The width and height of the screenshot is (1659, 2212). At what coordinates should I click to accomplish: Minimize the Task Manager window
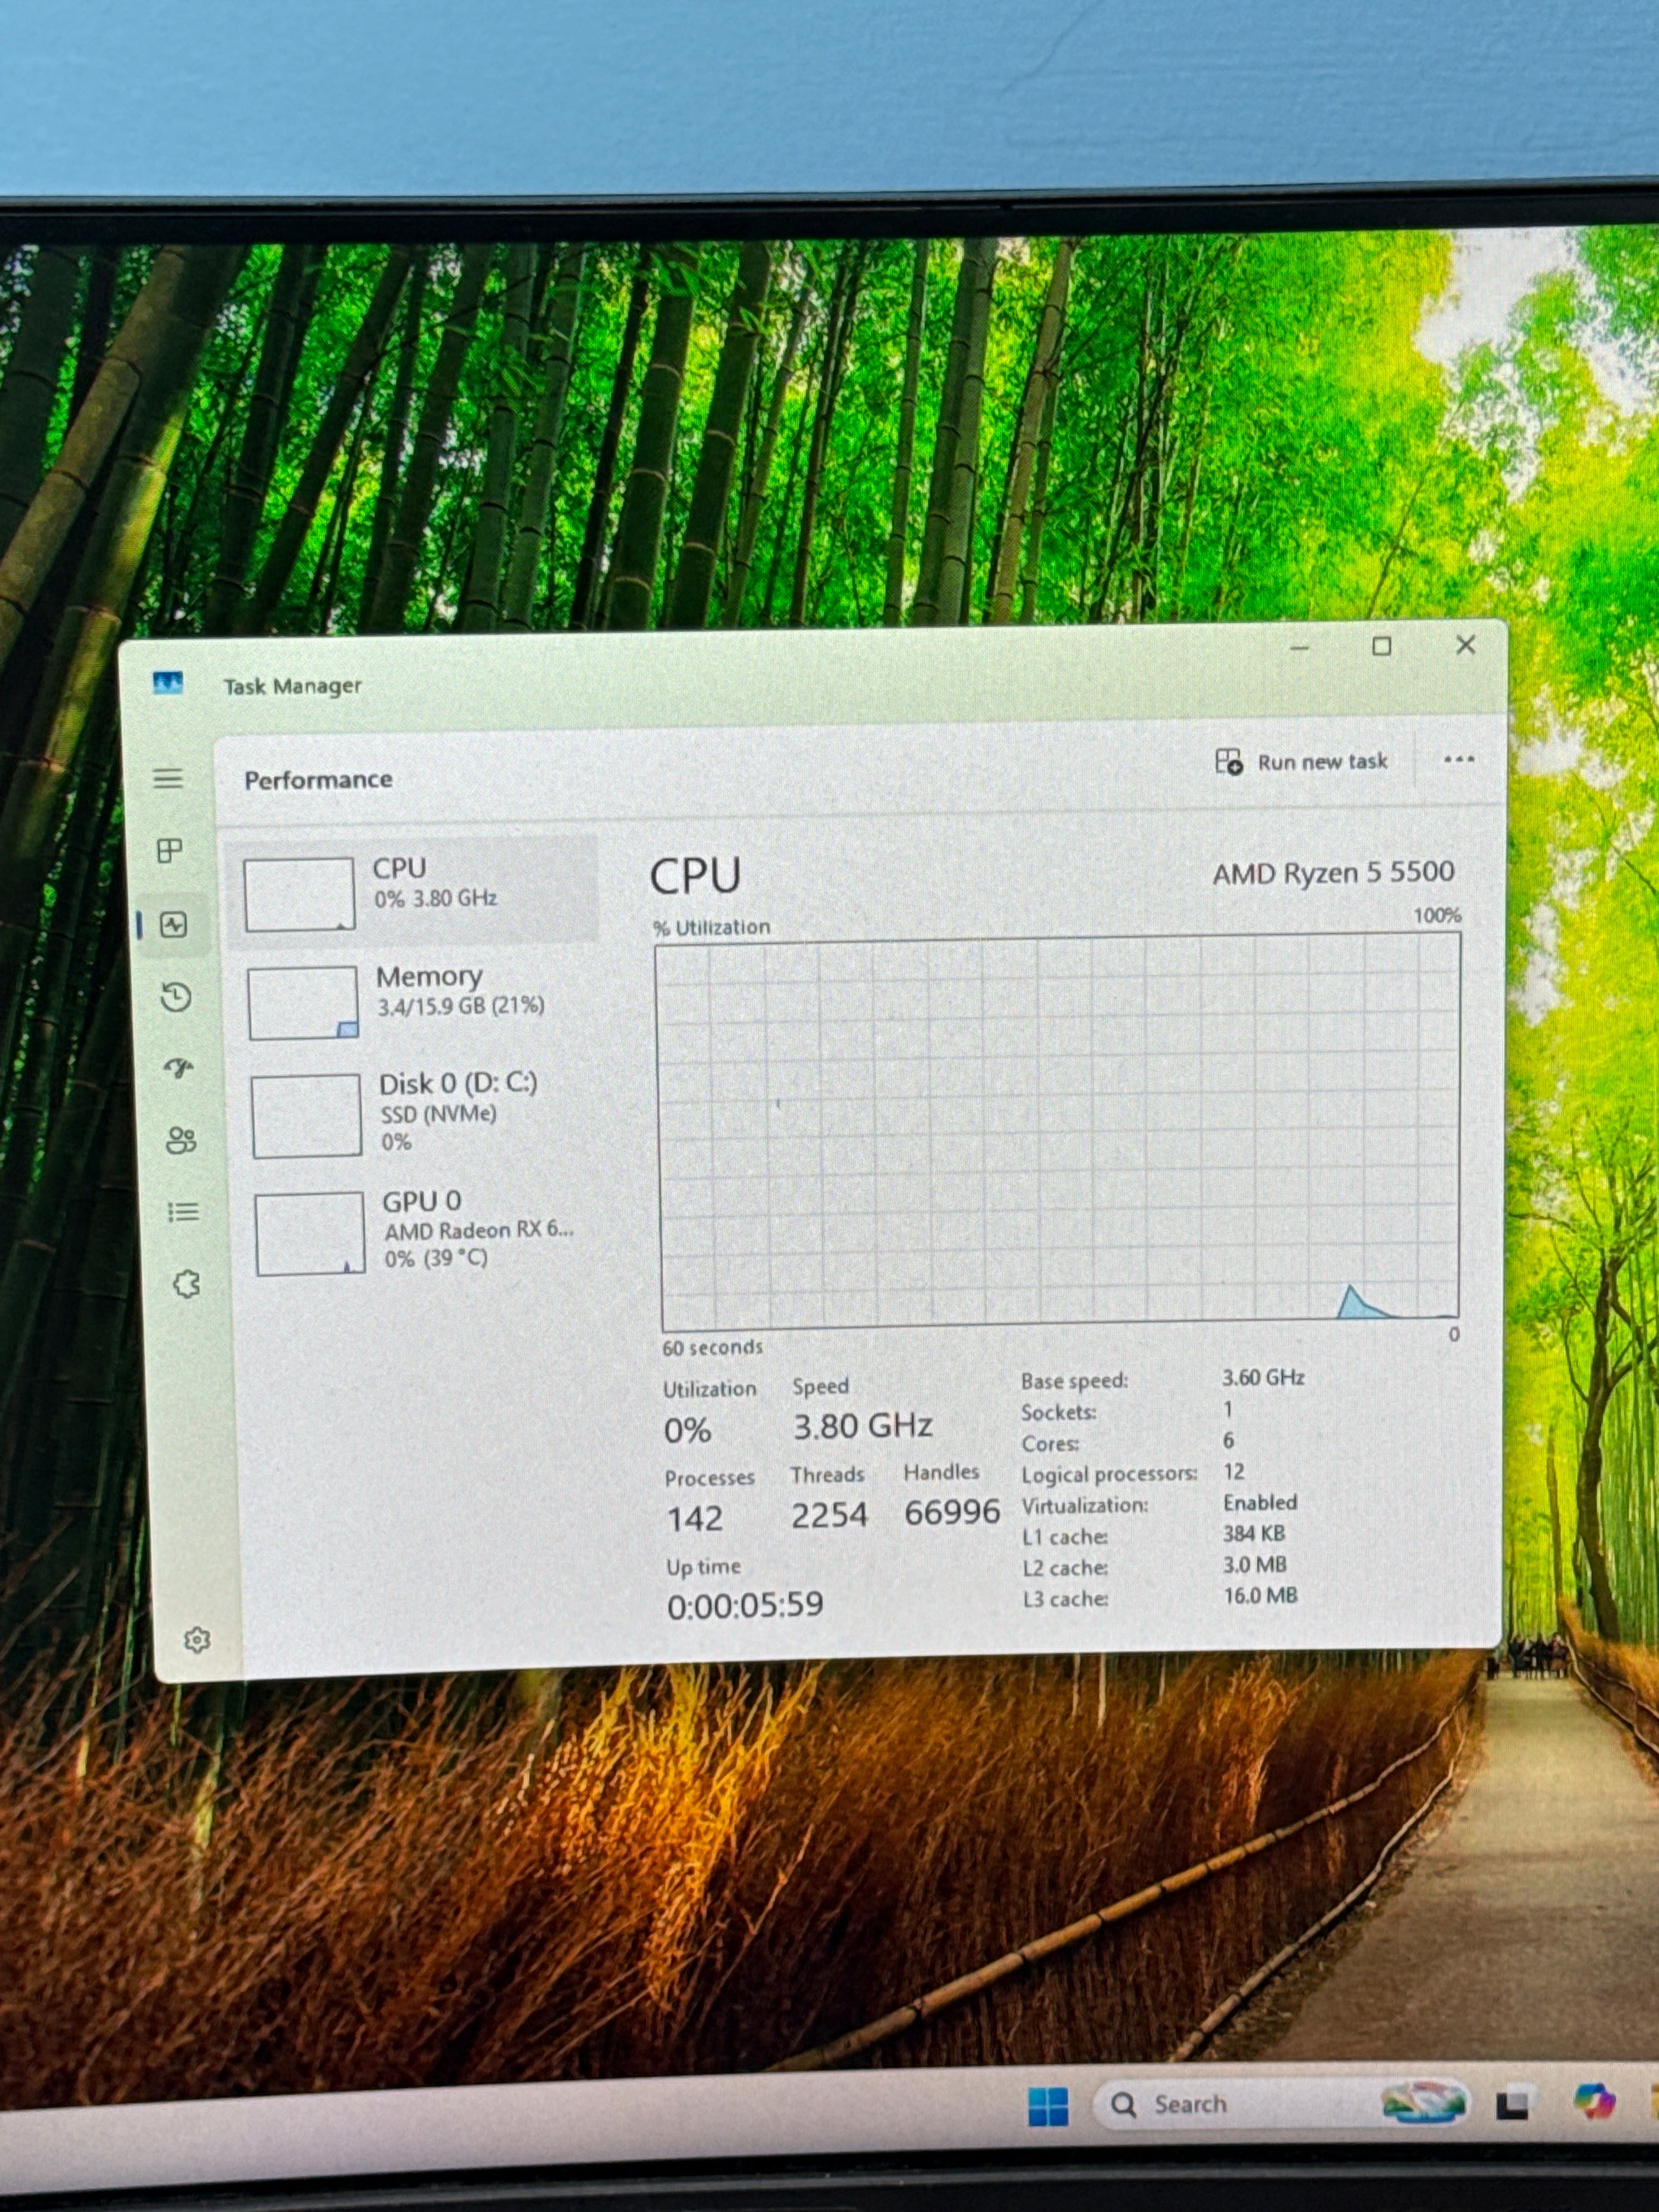[x=1299, y=649]
